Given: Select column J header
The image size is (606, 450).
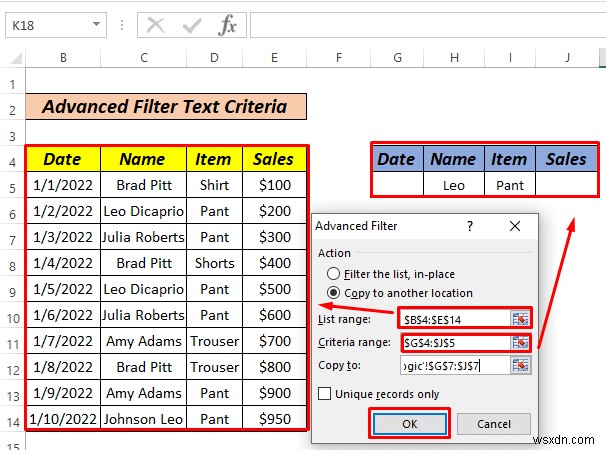Looking at the screenshot, I should [x=567, y=58].
